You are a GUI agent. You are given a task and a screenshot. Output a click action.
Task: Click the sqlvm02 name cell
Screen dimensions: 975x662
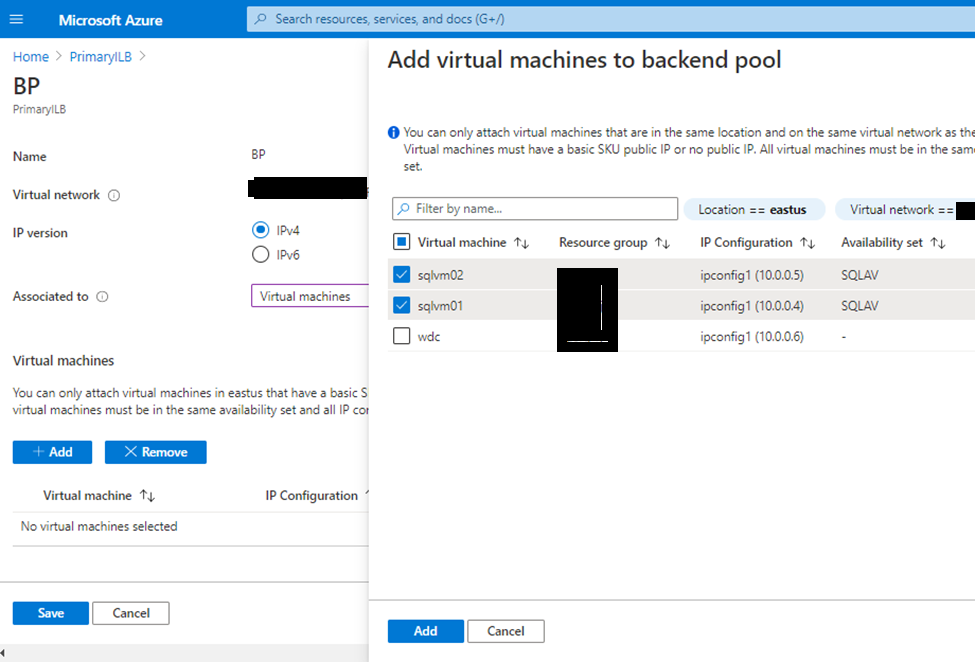click(440, 275)
